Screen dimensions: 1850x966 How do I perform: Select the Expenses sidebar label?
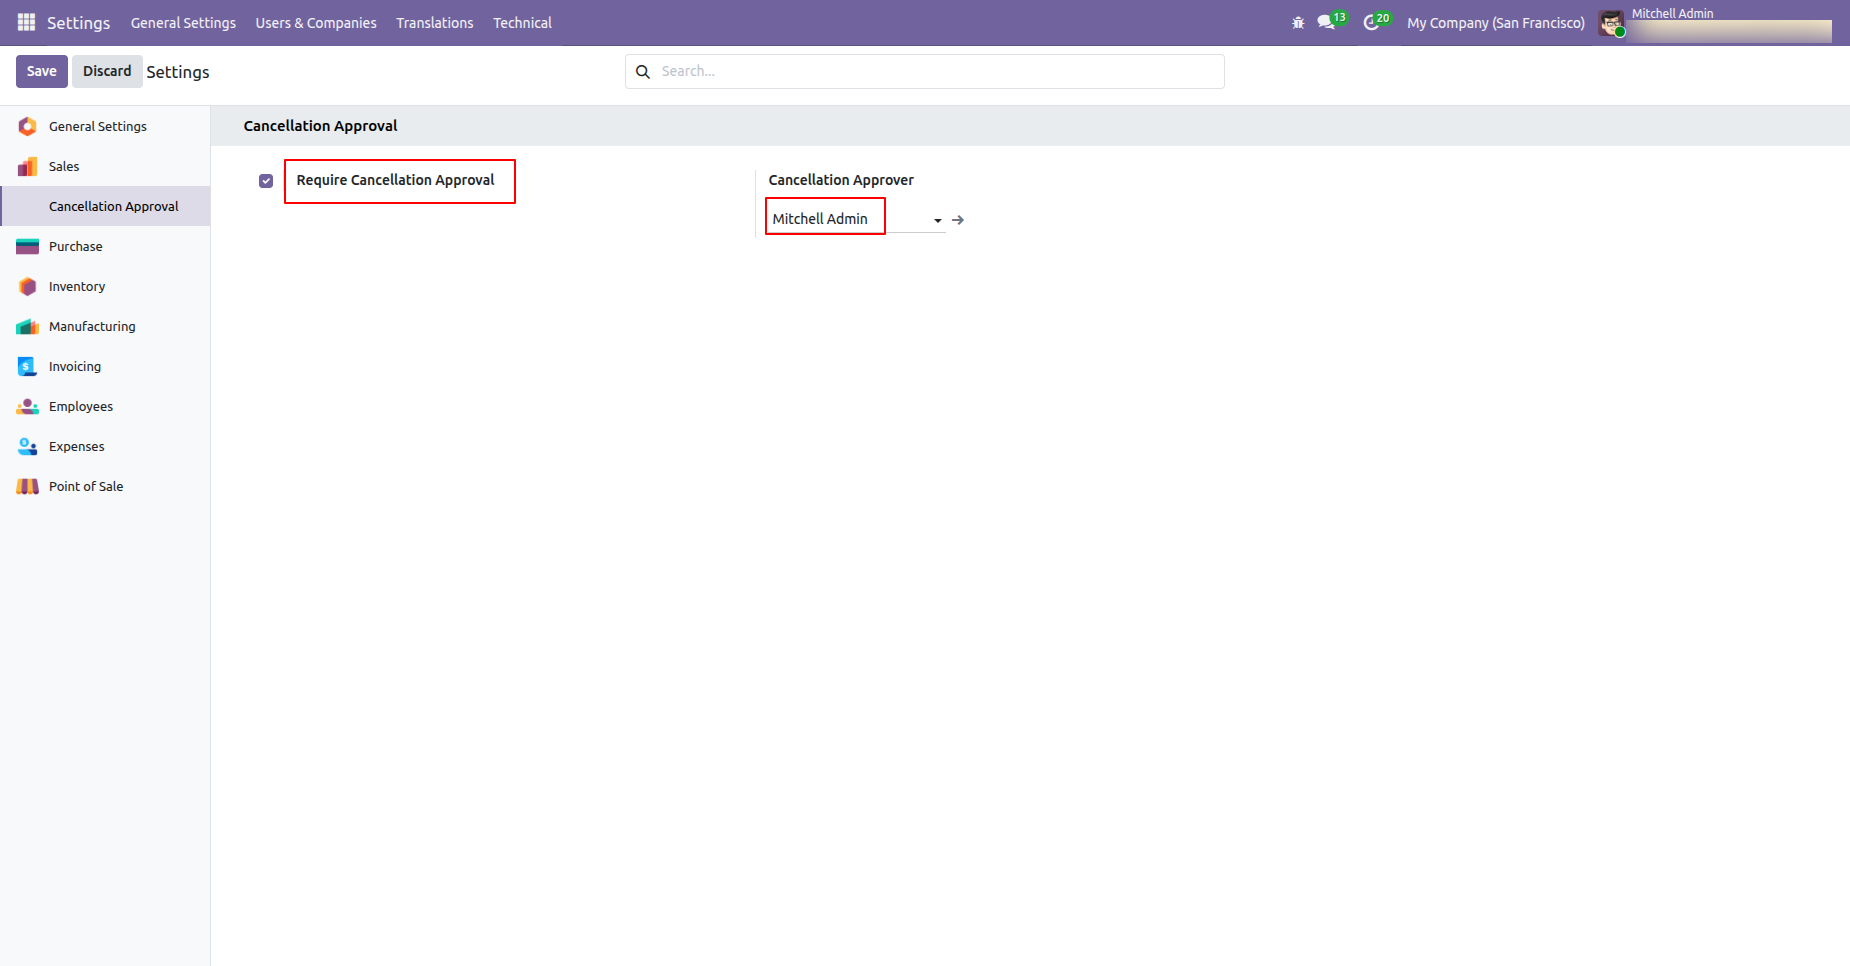(x=77, y=446)
